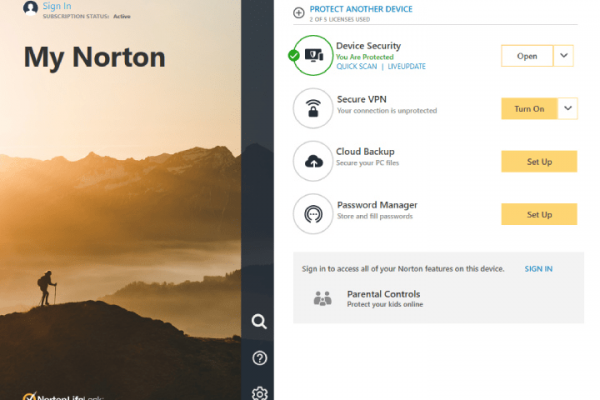Click the My Norton heading
This screenshot has height=400, width=600.
(x=95, y=58)
